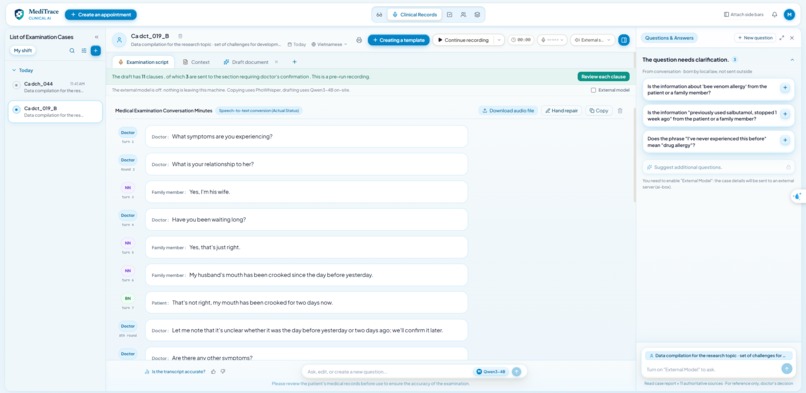Open the notifications bell
The width and height of the screenshot is (806, 393).
[x=774, y=14]
